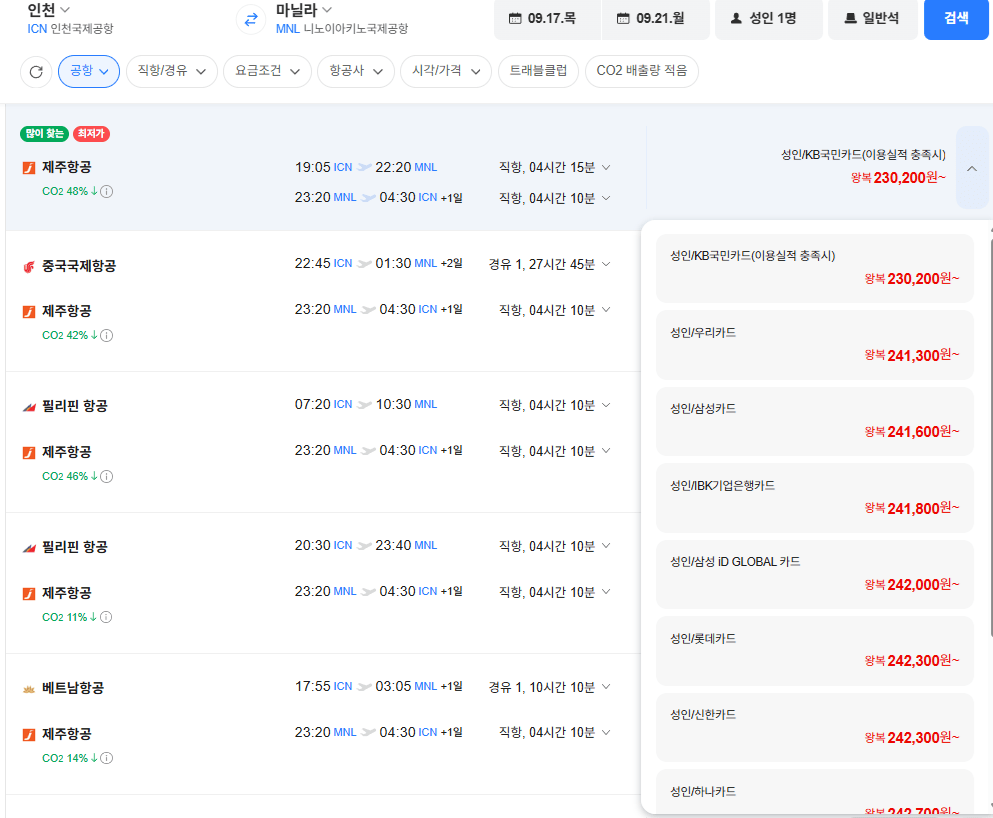Click the ICN 인천국제공항 airport label
The image size is (993, 818).
(x=70, y=28)
